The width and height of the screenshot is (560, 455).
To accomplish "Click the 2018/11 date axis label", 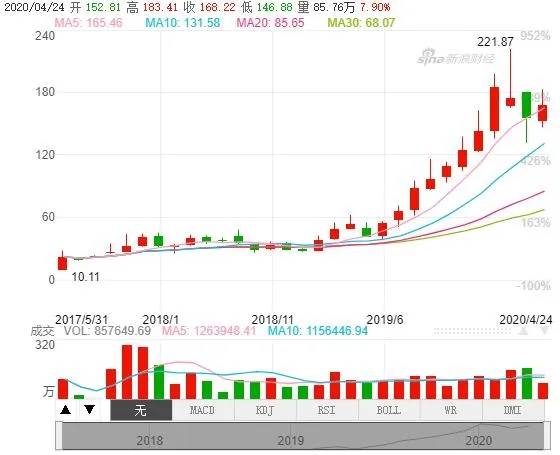I will [x=272, y=319].
